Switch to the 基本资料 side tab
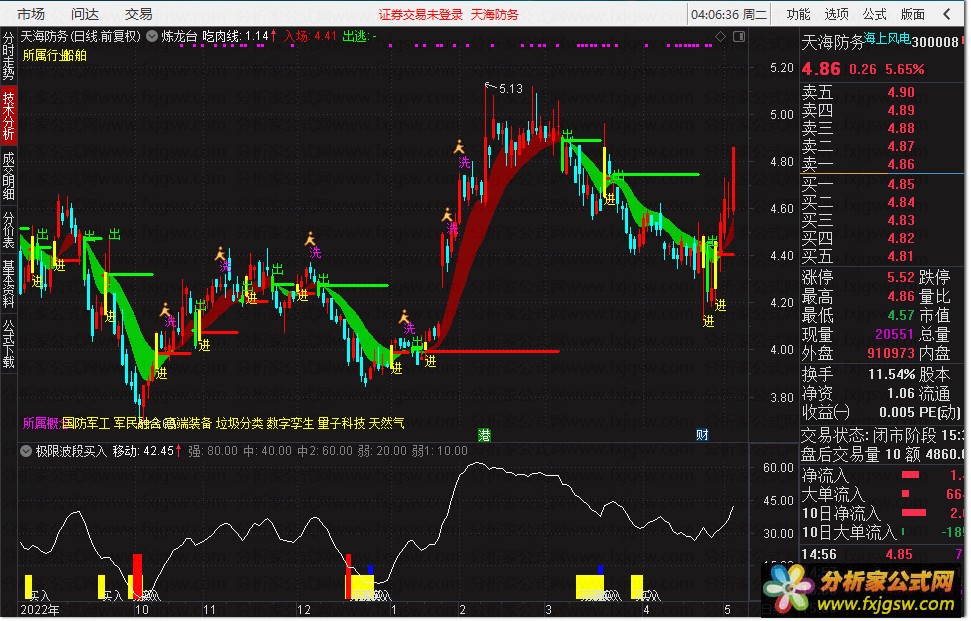Viewport: 971px width, 621px height. [8, 284]
